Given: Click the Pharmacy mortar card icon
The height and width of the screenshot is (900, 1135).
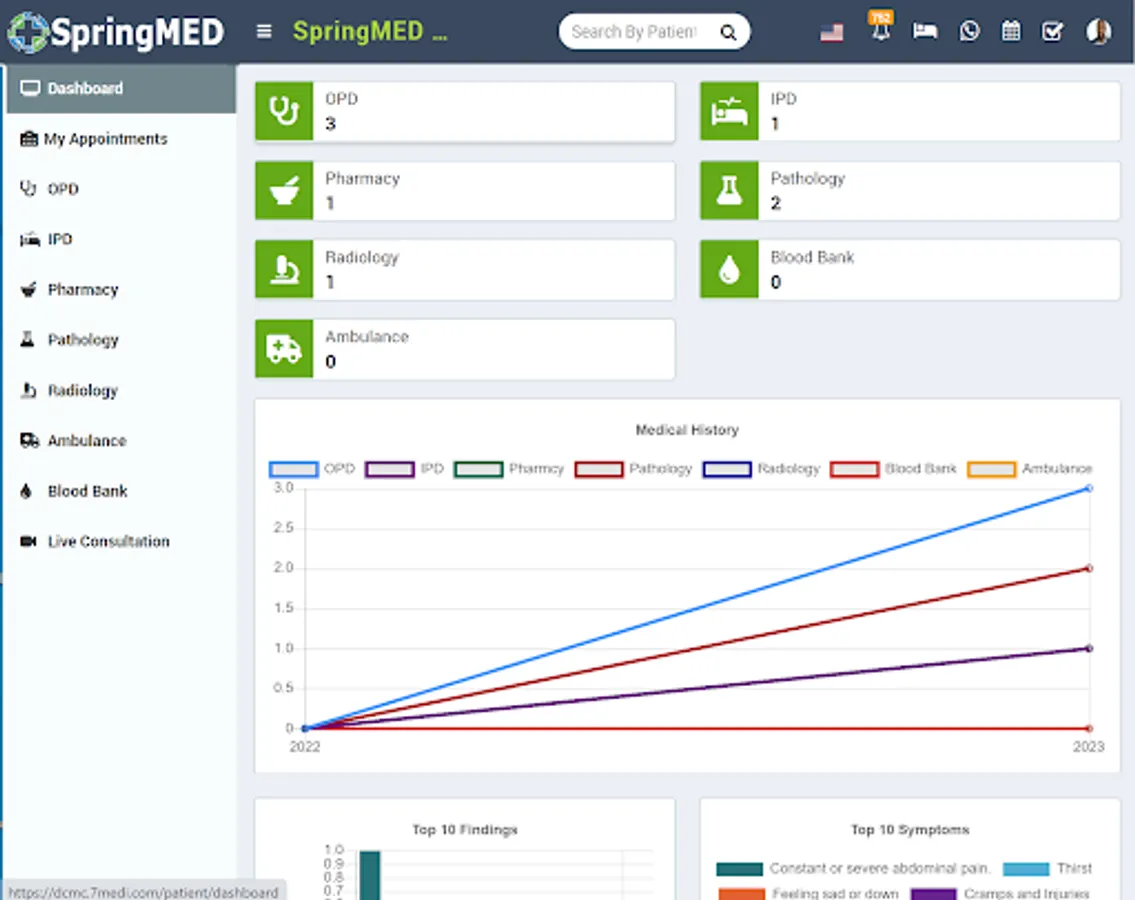Looking at the screenshot, I should [284, 190].
